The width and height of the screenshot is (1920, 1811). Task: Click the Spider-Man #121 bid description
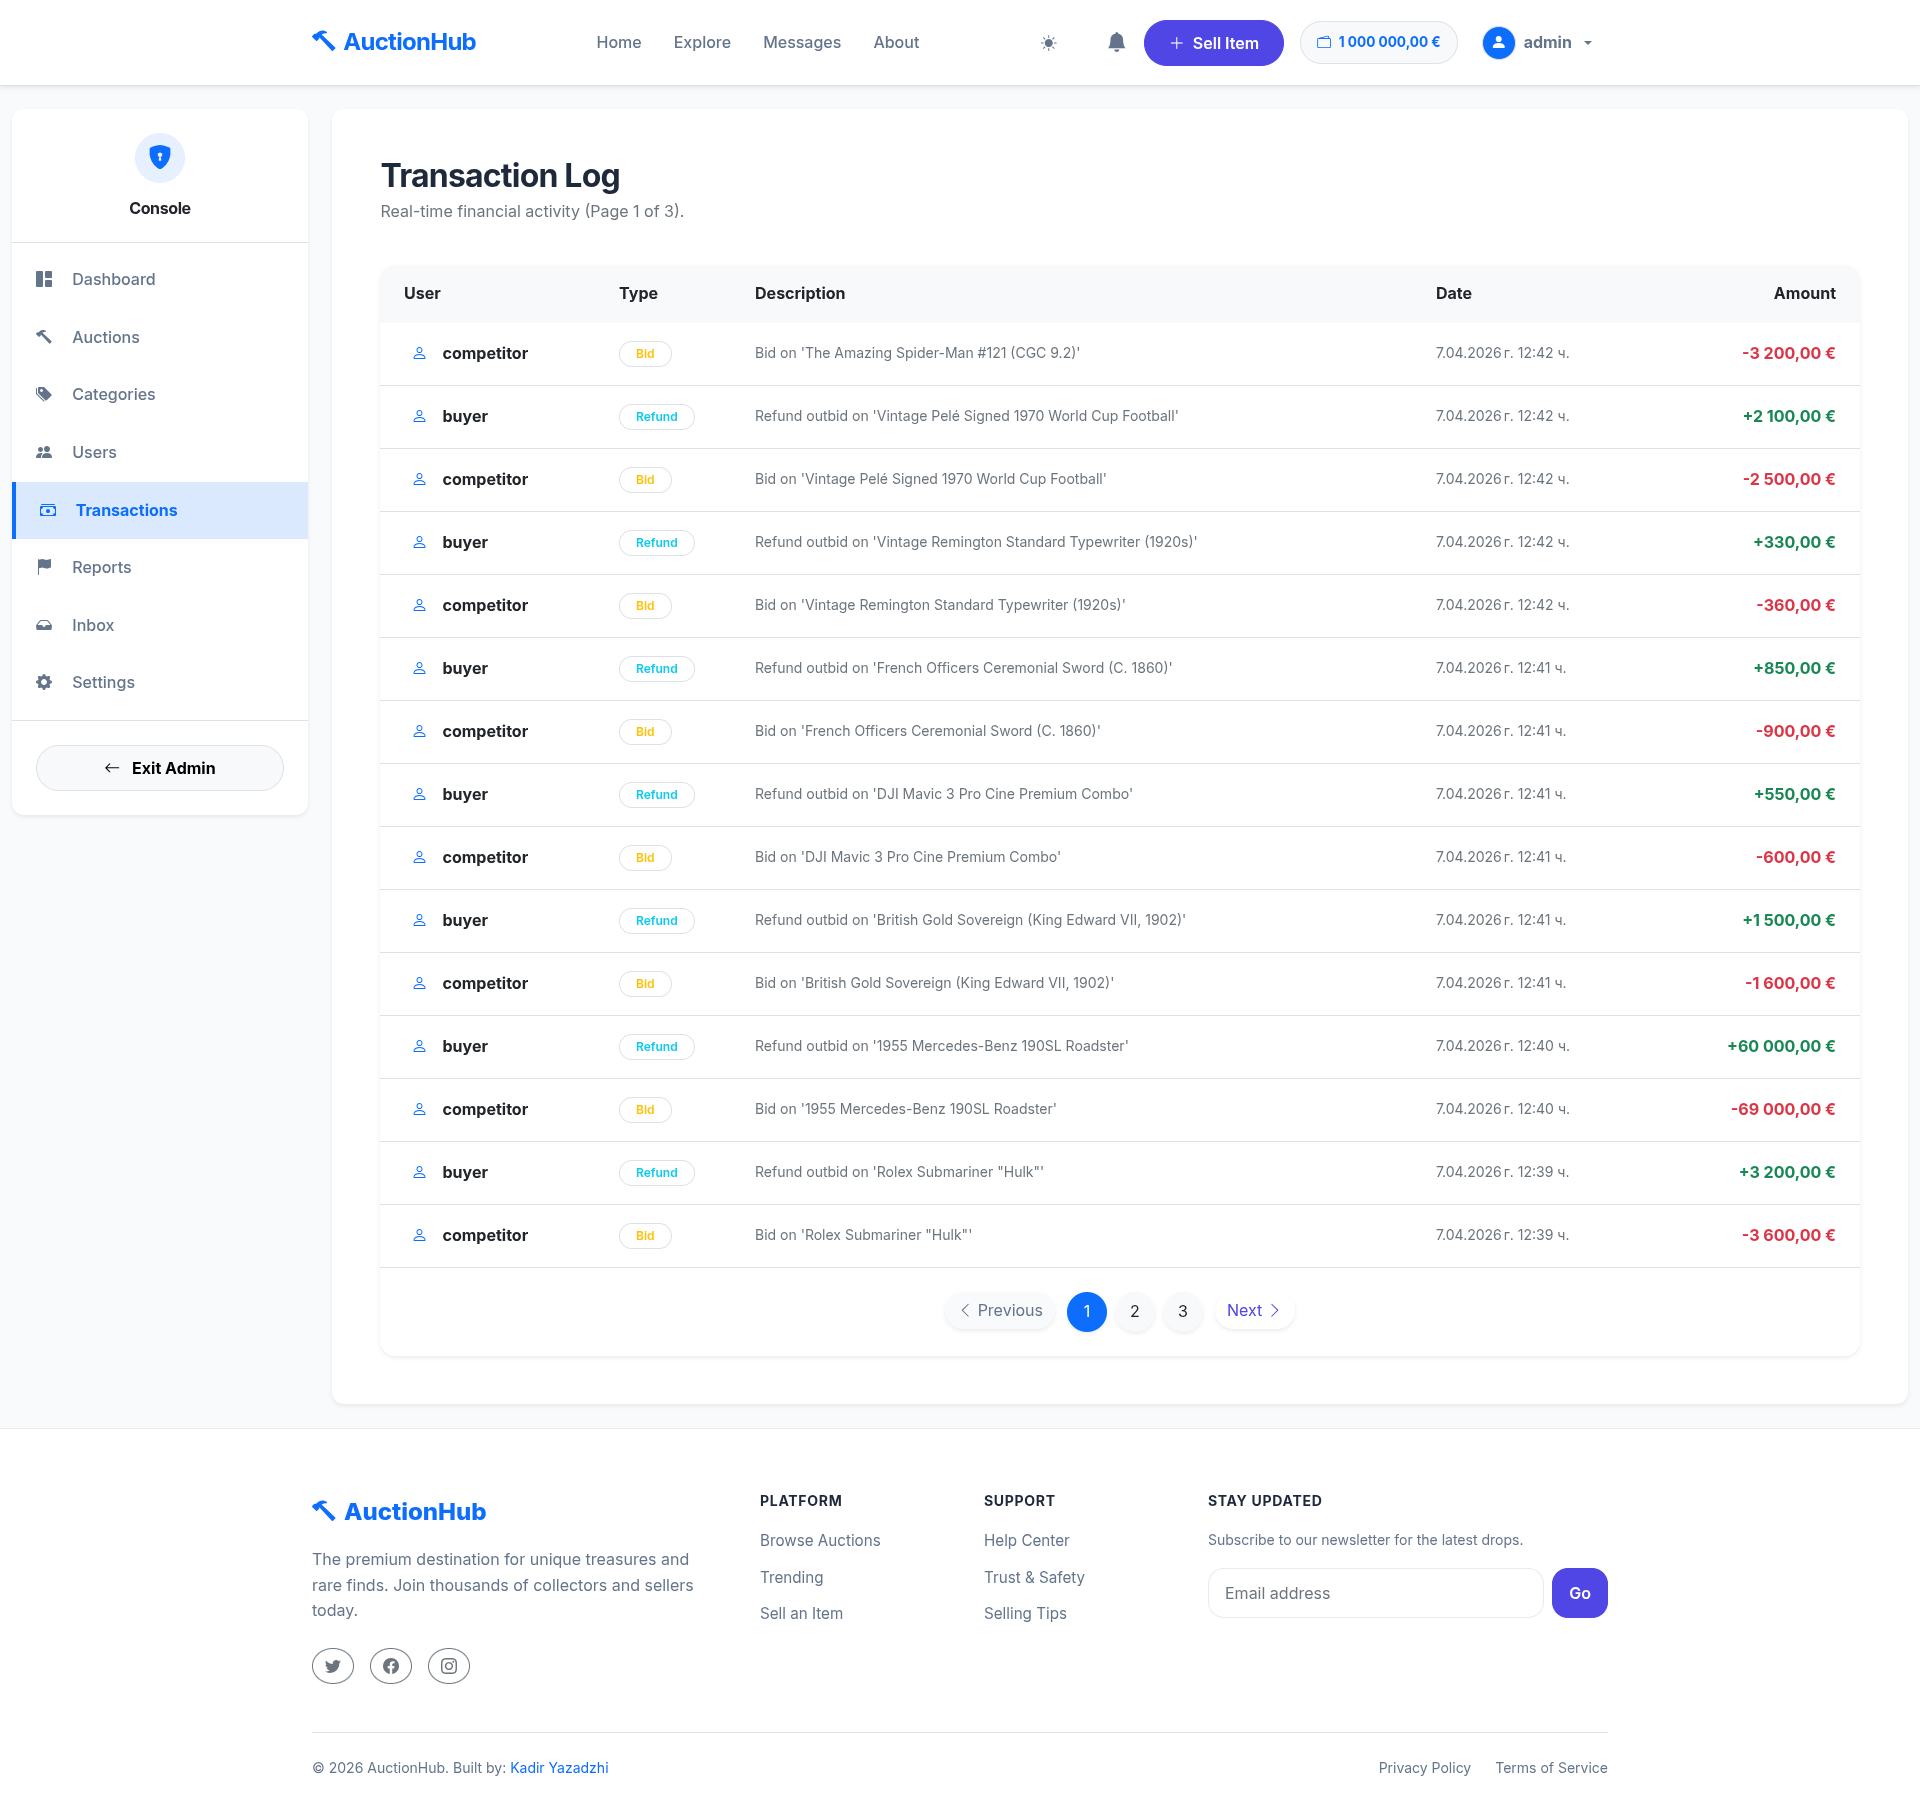pos(917,353)
